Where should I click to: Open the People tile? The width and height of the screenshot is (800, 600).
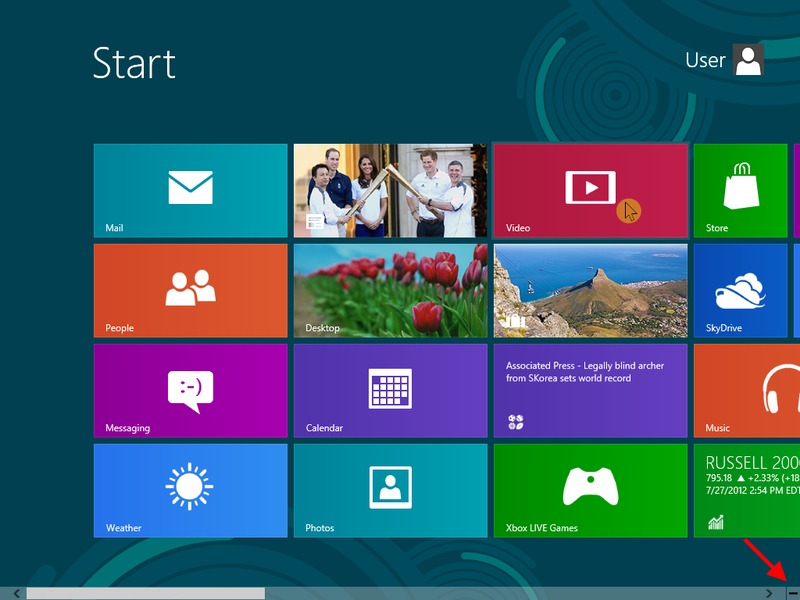point(190,290)
